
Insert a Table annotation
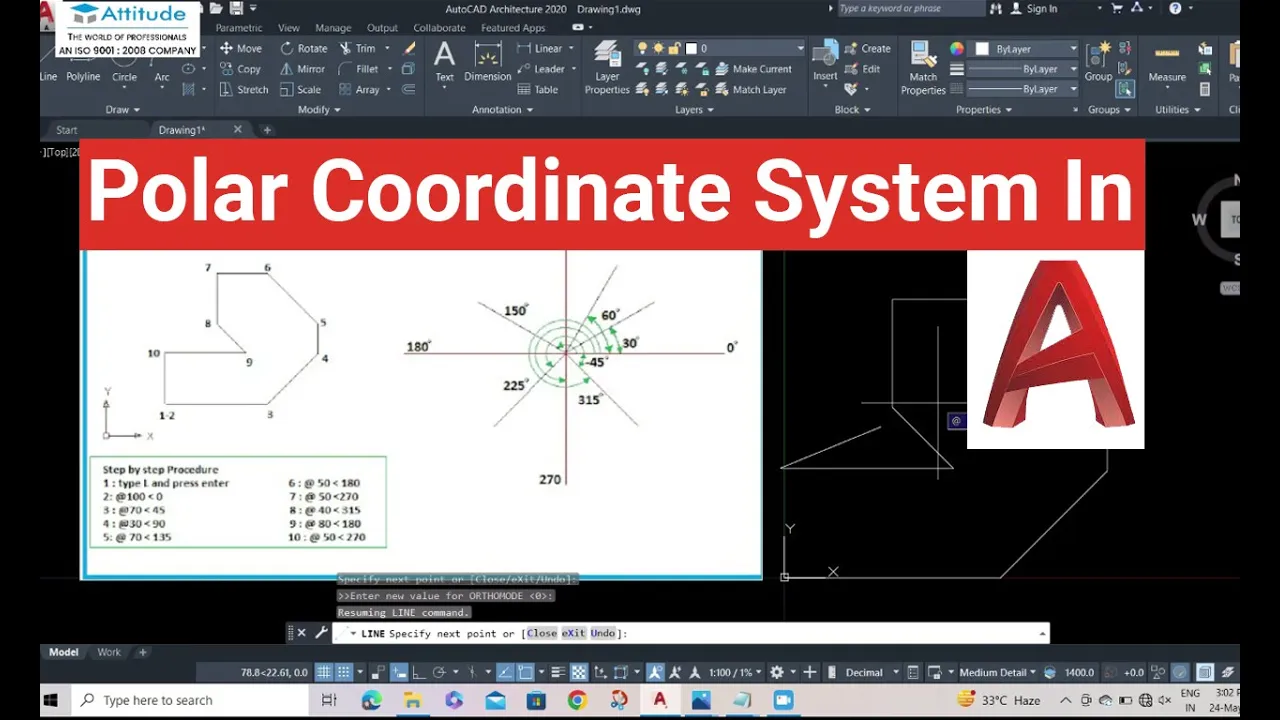tap(537, 89)
